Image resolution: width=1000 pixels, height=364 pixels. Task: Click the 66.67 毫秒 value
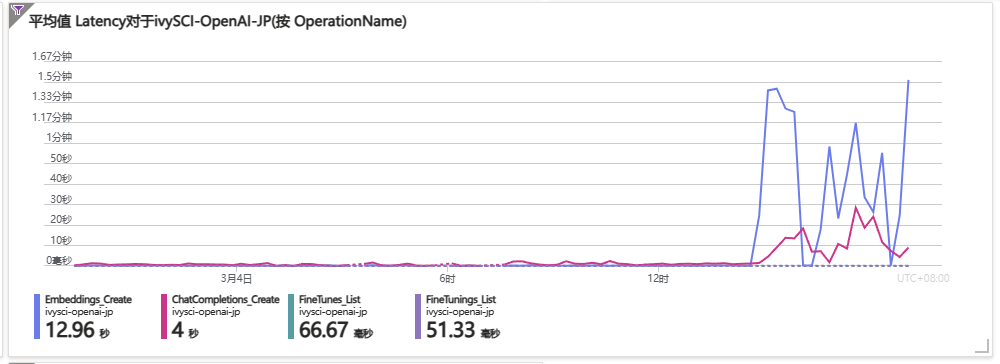coord(335,330)
